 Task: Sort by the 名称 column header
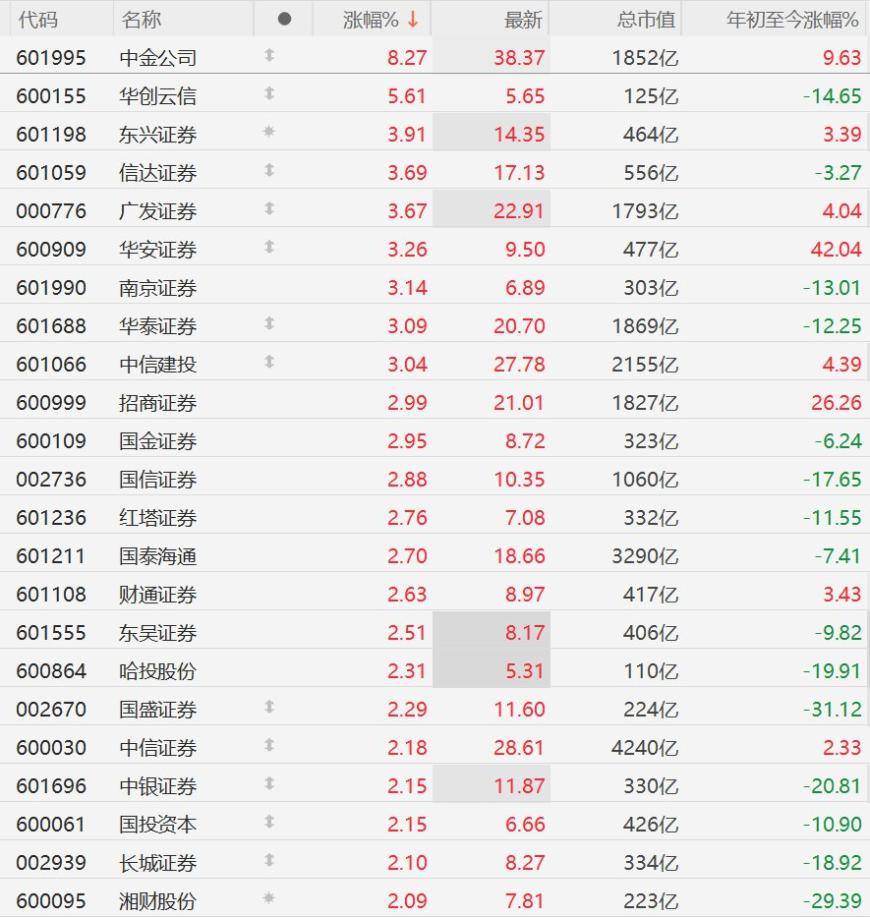coord(141,20)
